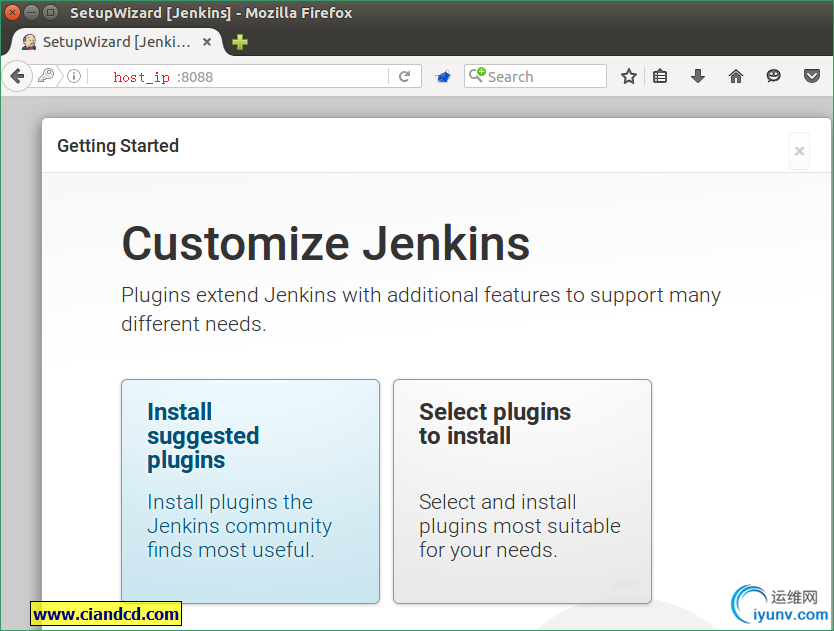Click the Jenkins favicon on the tab
This screenshot has width=834, height=631.
[29, 41]
